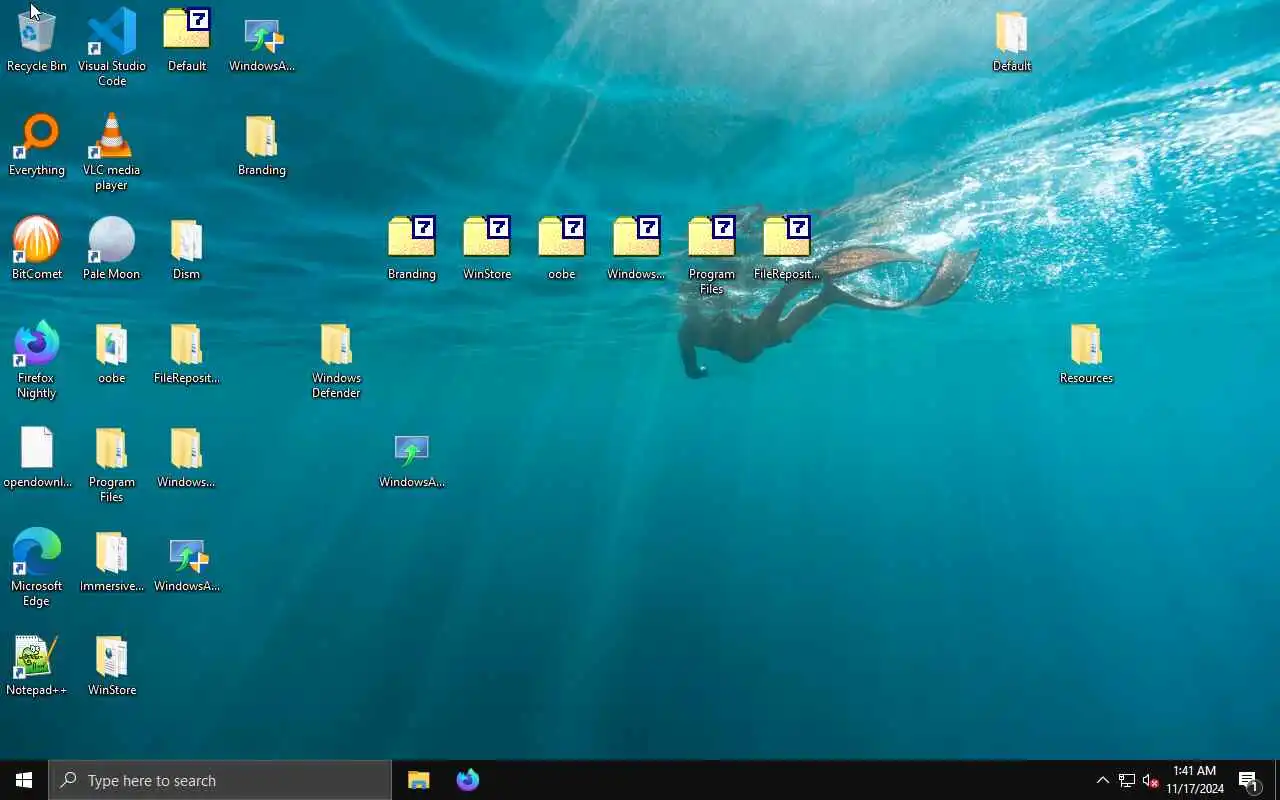The image size is (1280, 800).
Task: Select the plain FileReposit... folder
Action: [x=187, y=352]
